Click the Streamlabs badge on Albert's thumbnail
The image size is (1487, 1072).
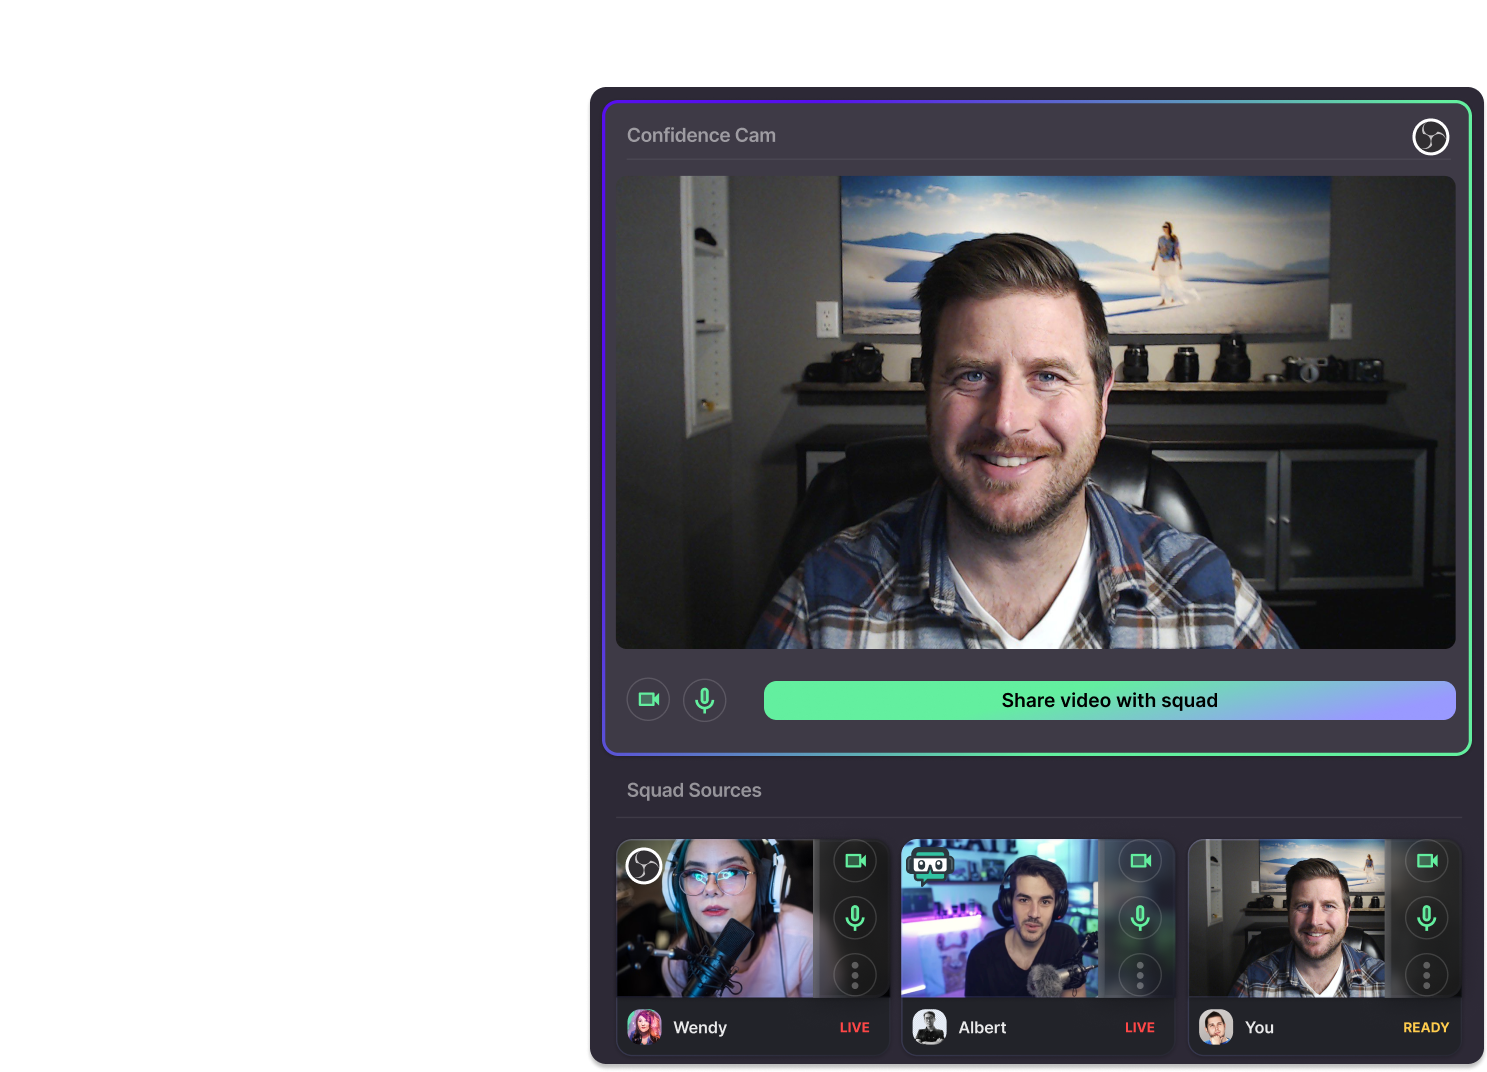coord(929,864)
